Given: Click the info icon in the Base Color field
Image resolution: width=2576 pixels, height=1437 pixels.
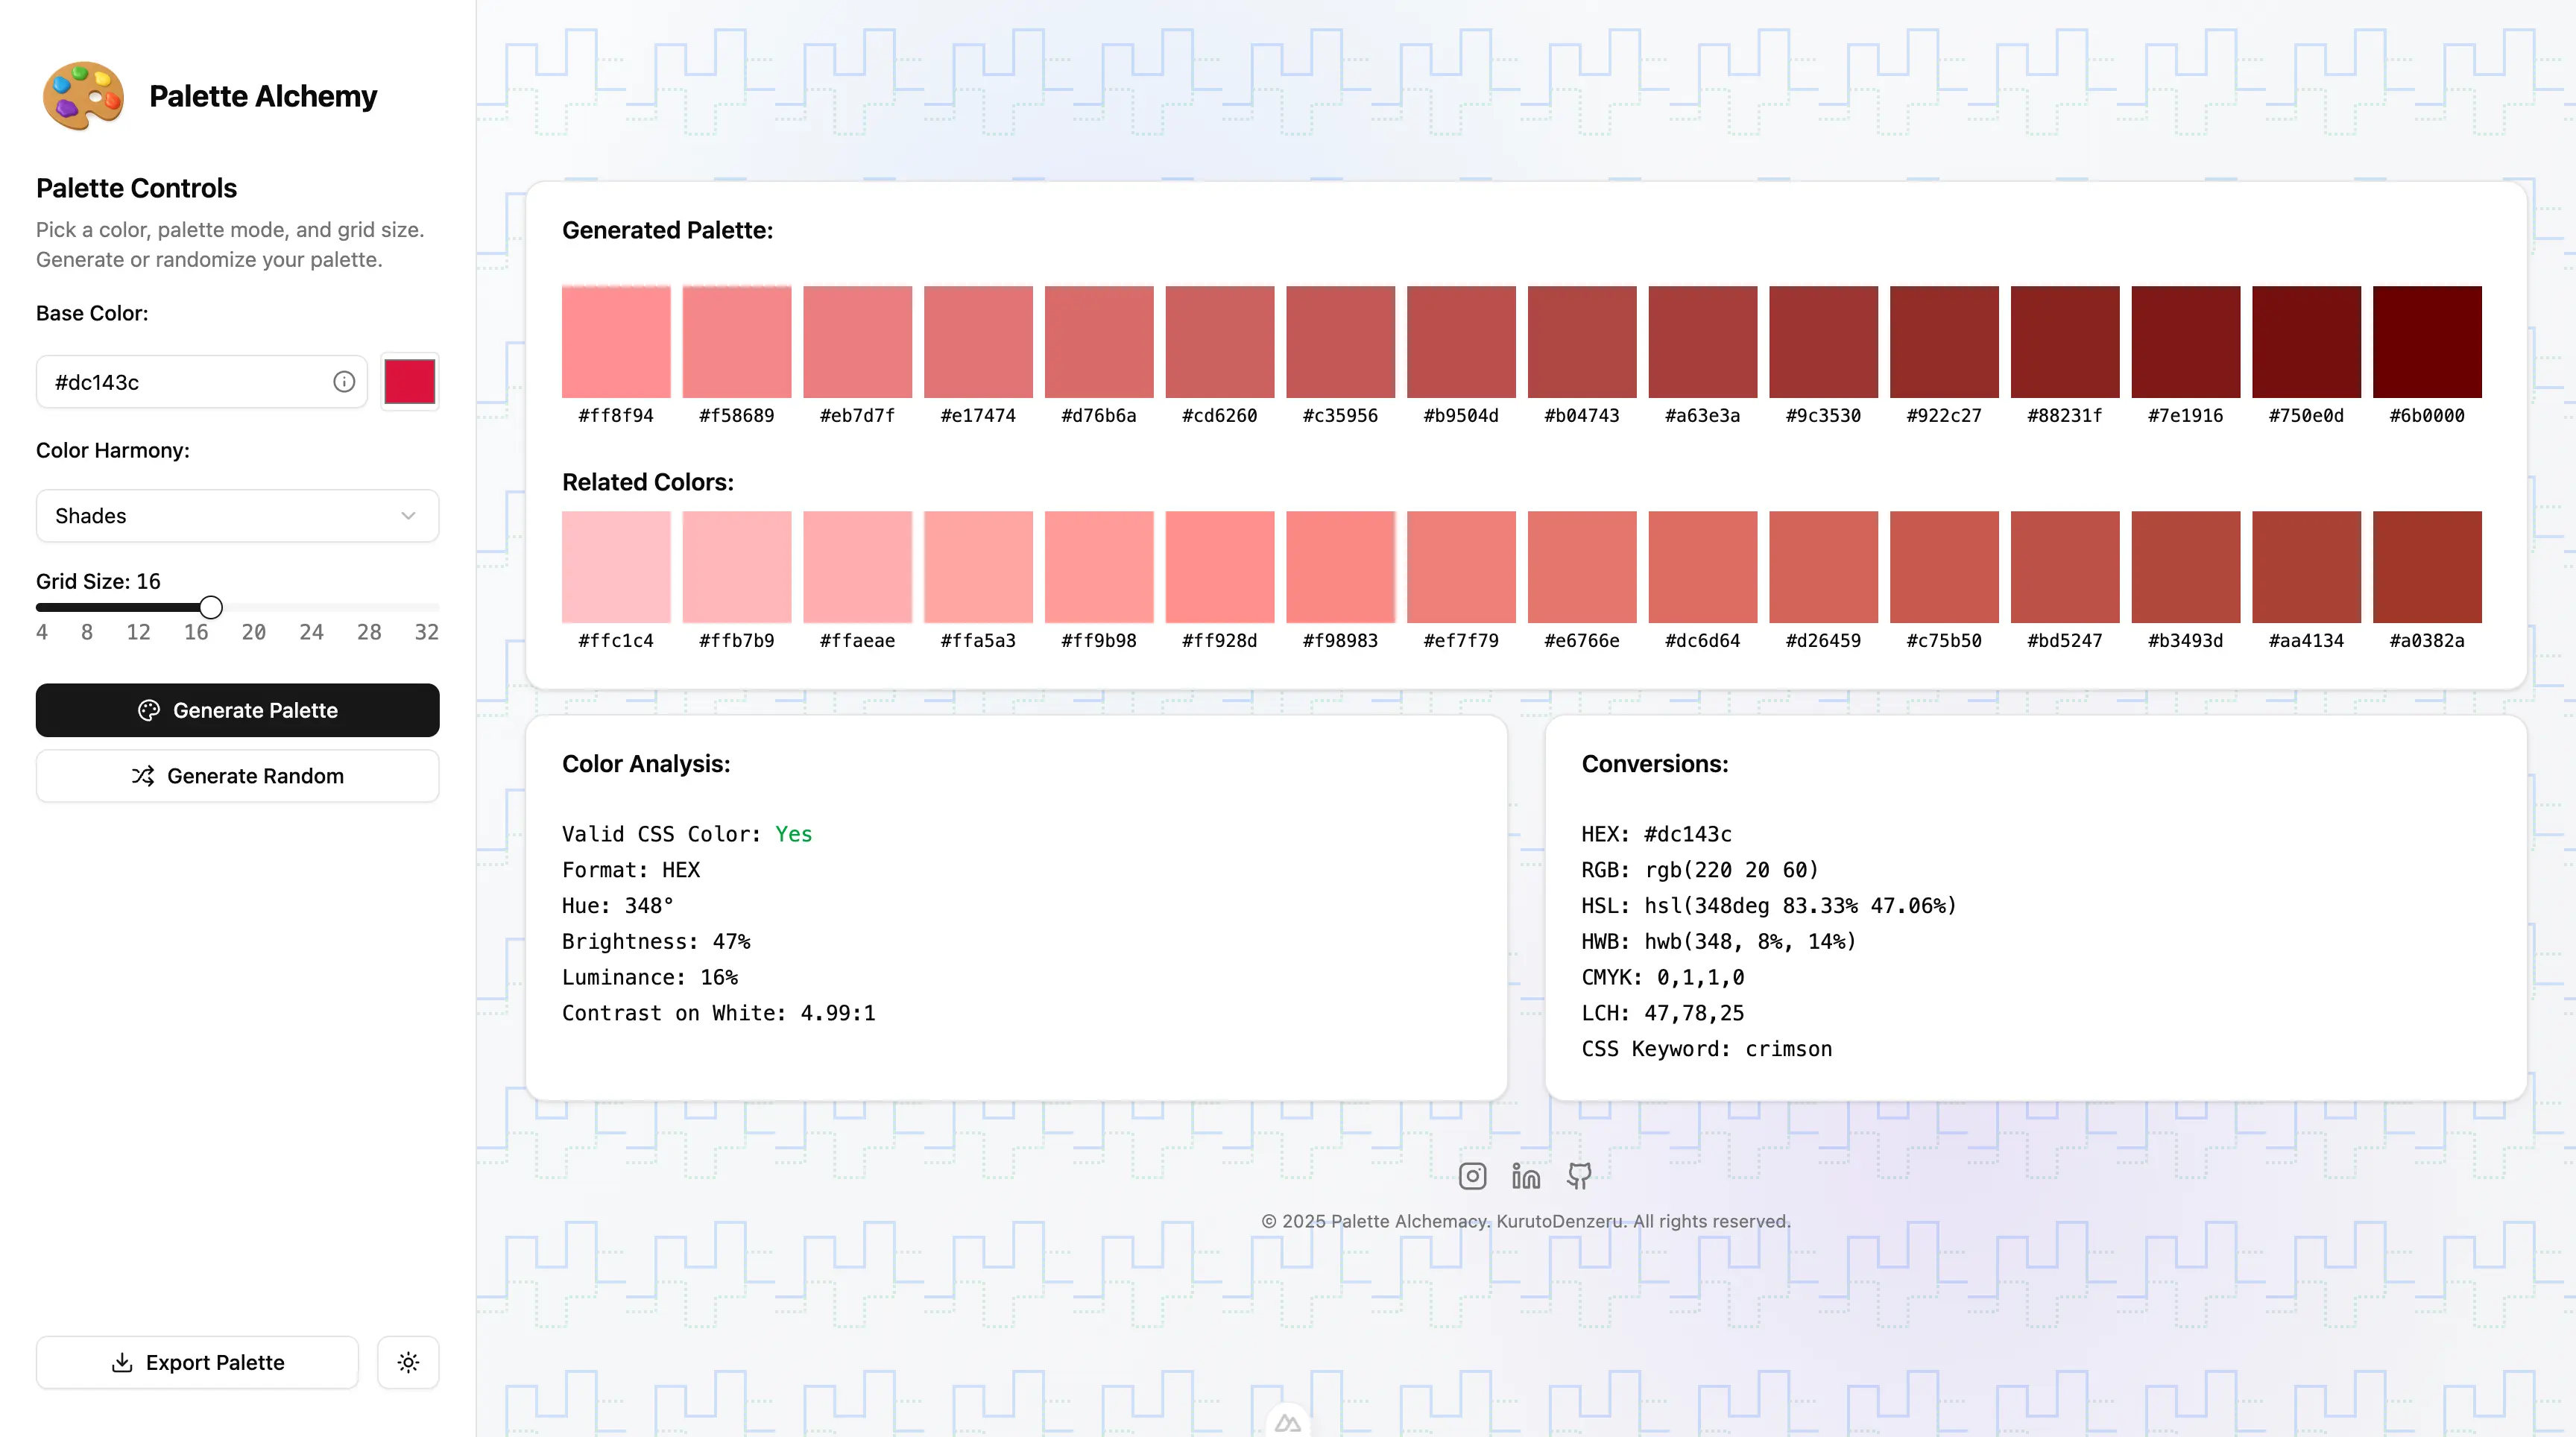Looking at the screenshot, I should [x=344, y=382].
